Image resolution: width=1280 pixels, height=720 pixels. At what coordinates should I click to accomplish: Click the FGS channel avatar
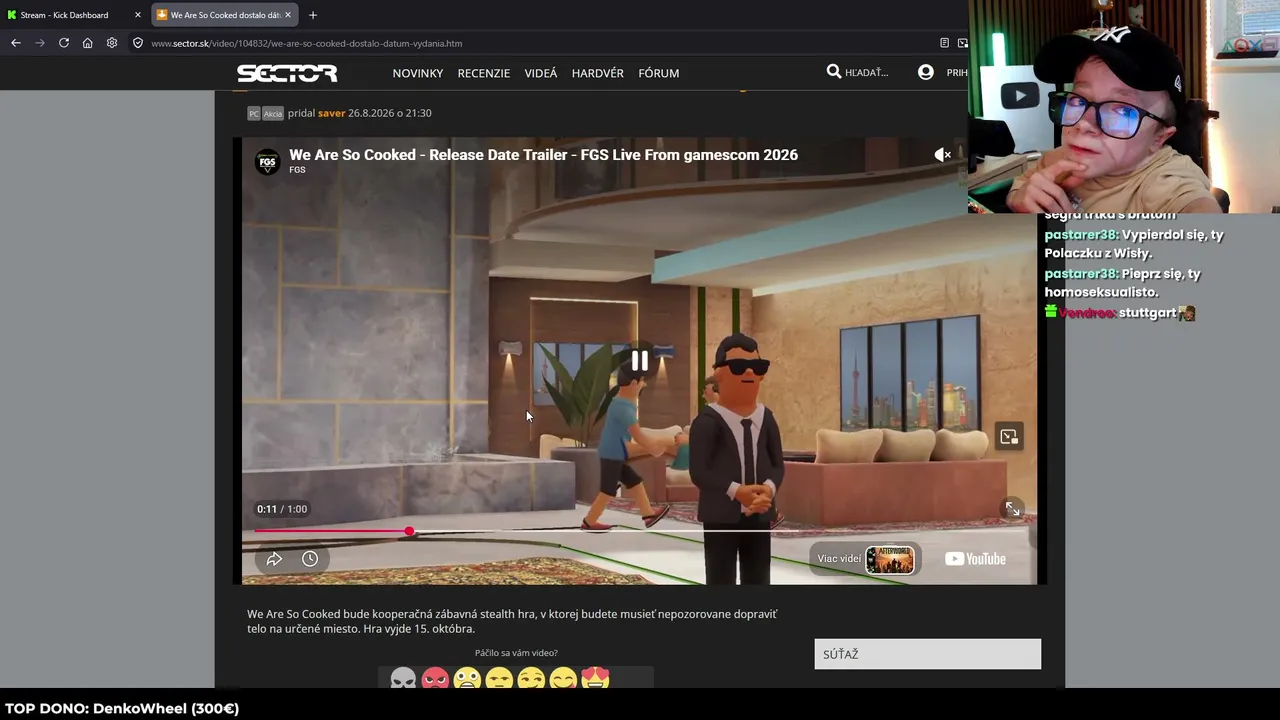267,162
